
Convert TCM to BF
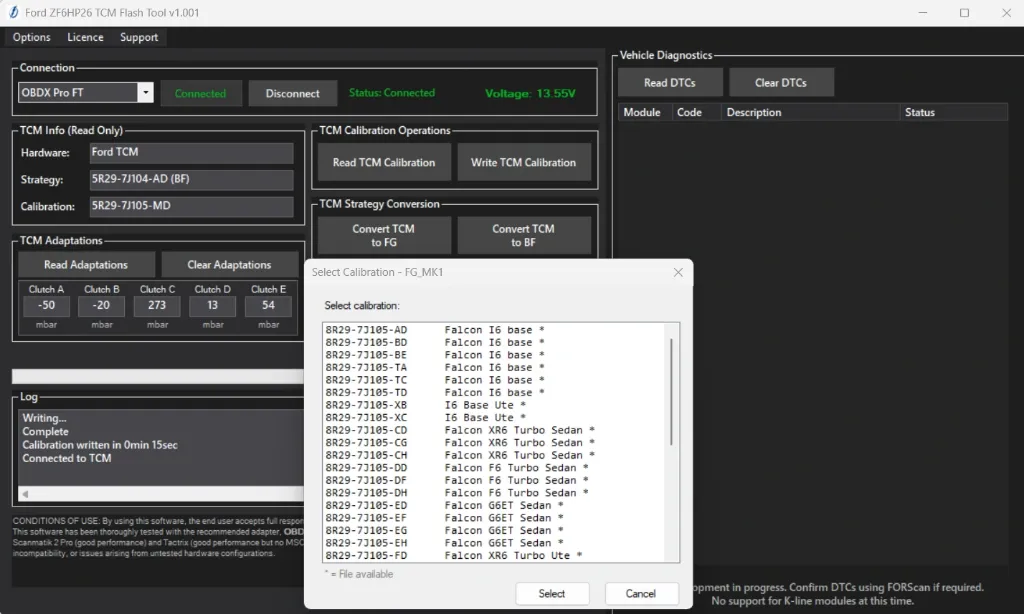[524, 234]
